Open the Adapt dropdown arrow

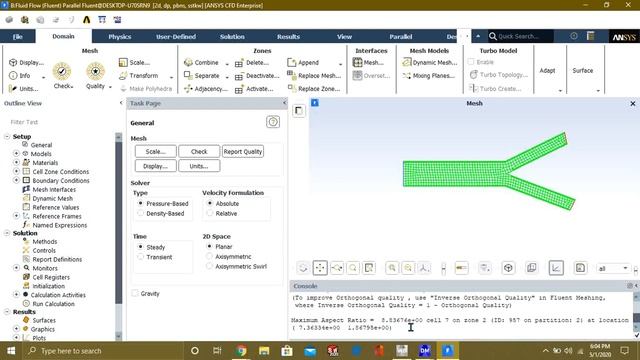click(560, 91)
